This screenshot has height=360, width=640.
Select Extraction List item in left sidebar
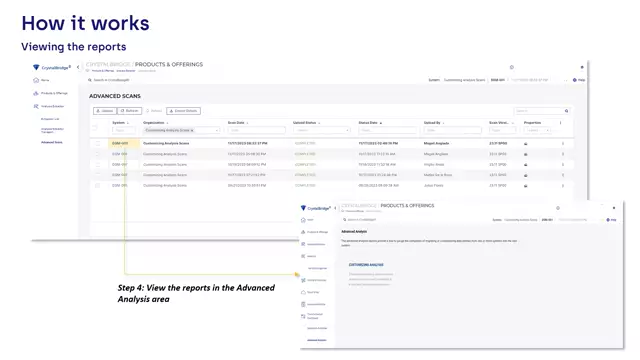(50, 119)
